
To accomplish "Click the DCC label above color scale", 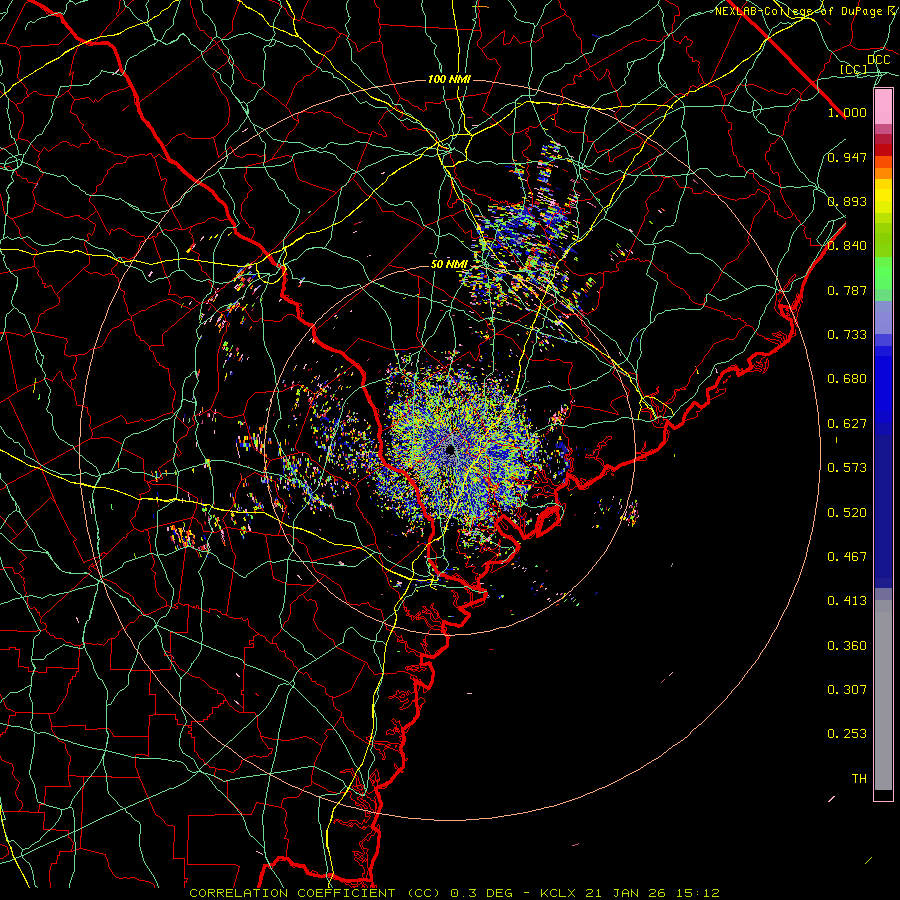I will pyautogui.click(x=878, y=60).
